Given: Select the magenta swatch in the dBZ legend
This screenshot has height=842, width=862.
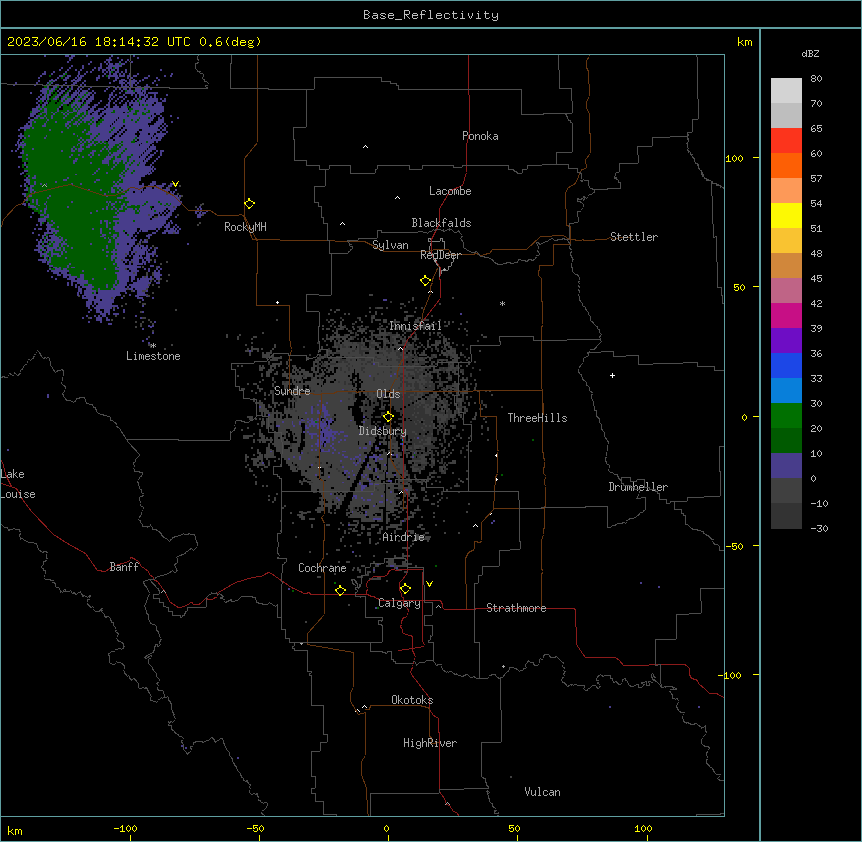Looking at the screenshot, I should pos(786,315).
